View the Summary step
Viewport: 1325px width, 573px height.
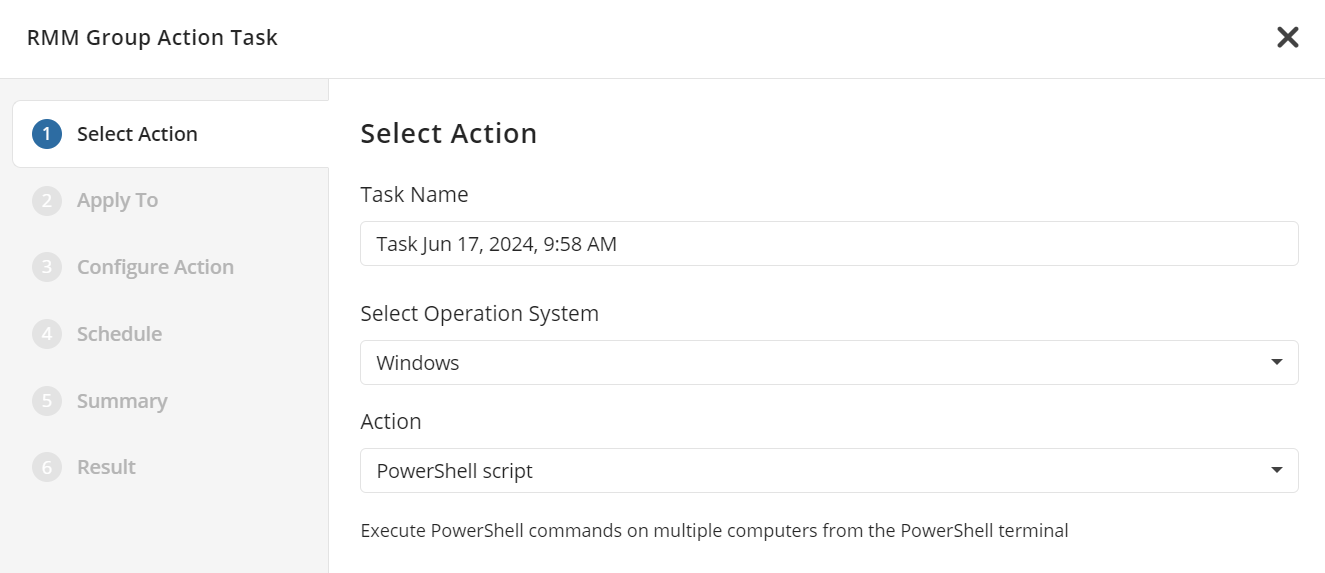122,401
